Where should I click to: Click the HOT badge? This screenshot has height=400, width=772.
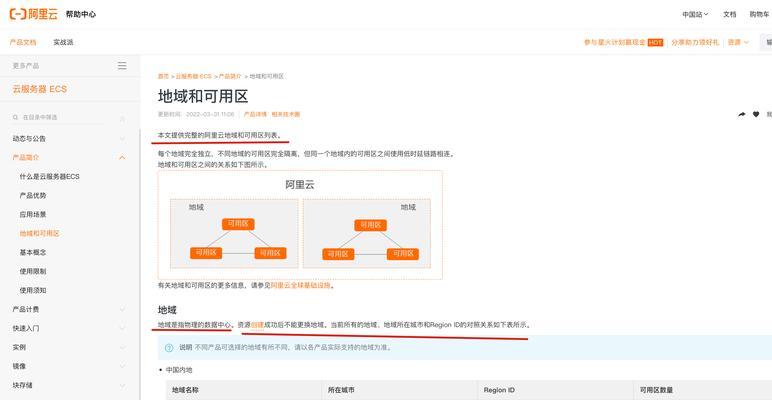655,42
